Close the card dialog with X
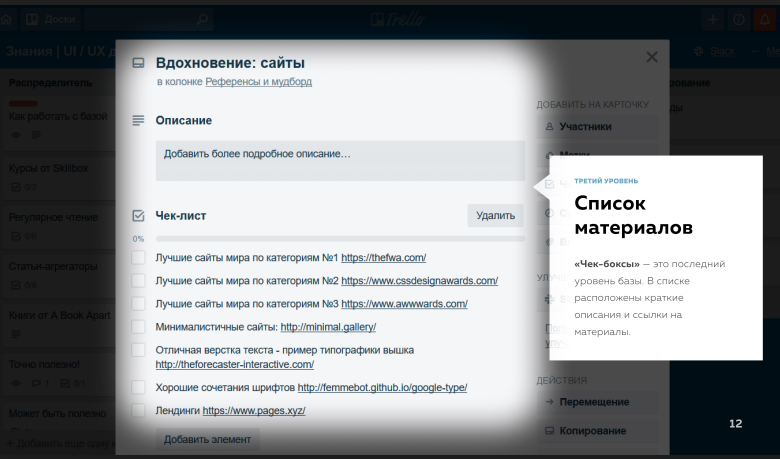 coord(652,57)
